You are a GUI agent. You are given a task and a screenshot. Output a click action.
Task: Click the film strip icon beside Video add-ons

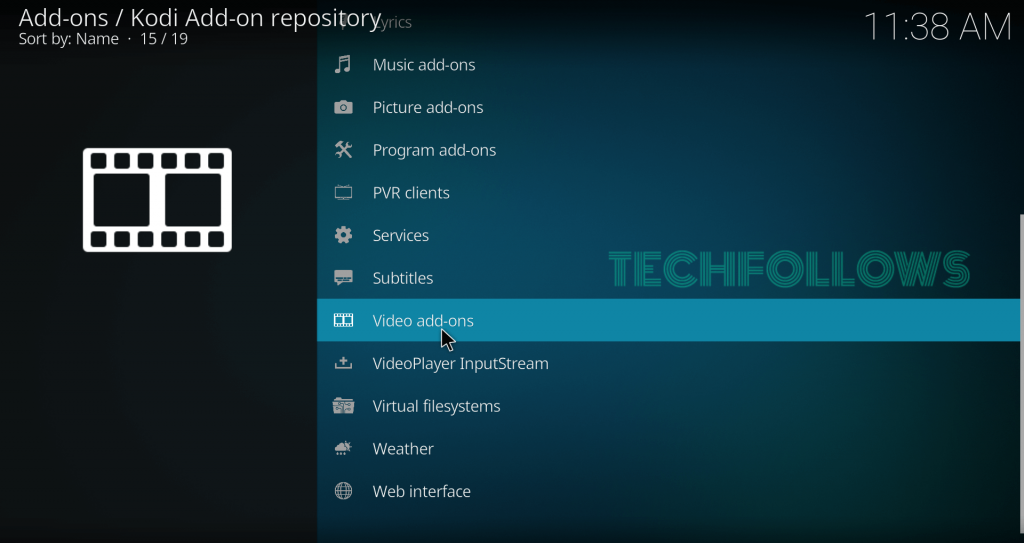click(x=343, y=320)
